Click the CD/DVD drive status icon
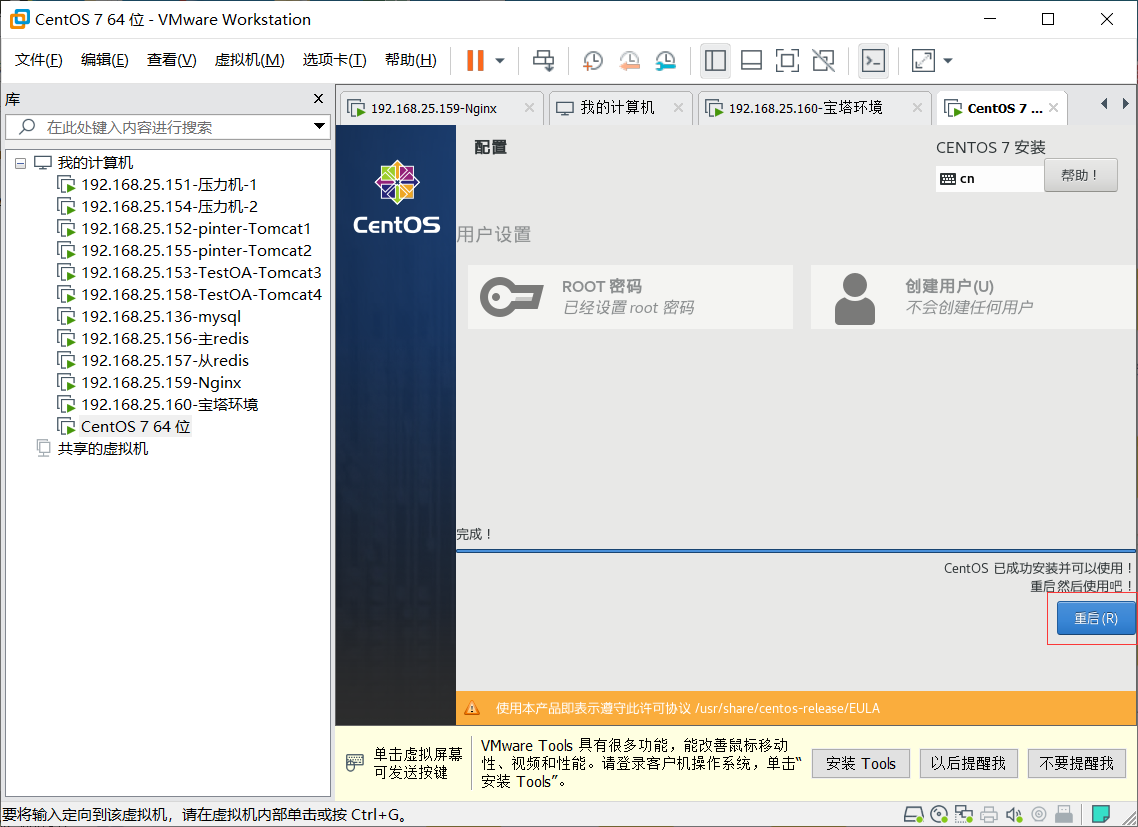The width and height of the screenshot is (1138, 827). (x=939, y=815)
